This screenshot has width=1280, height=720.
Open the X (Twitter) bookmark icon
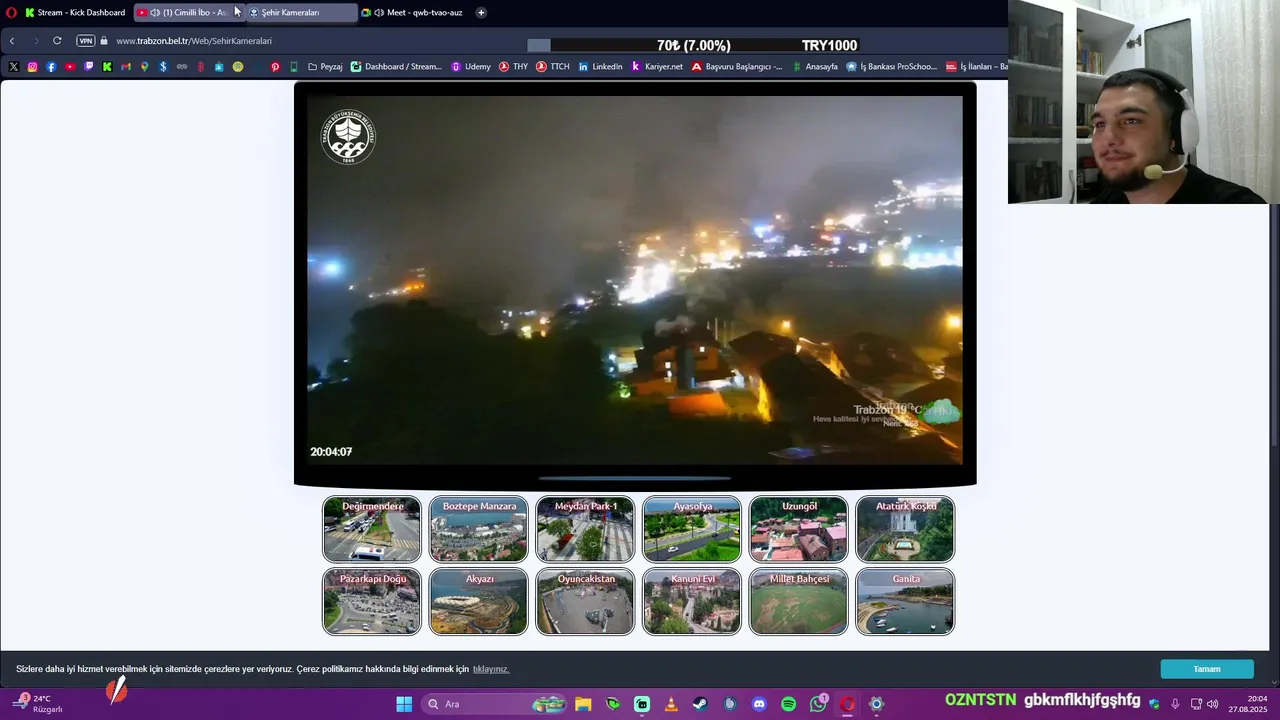click(x=14, y=67)
